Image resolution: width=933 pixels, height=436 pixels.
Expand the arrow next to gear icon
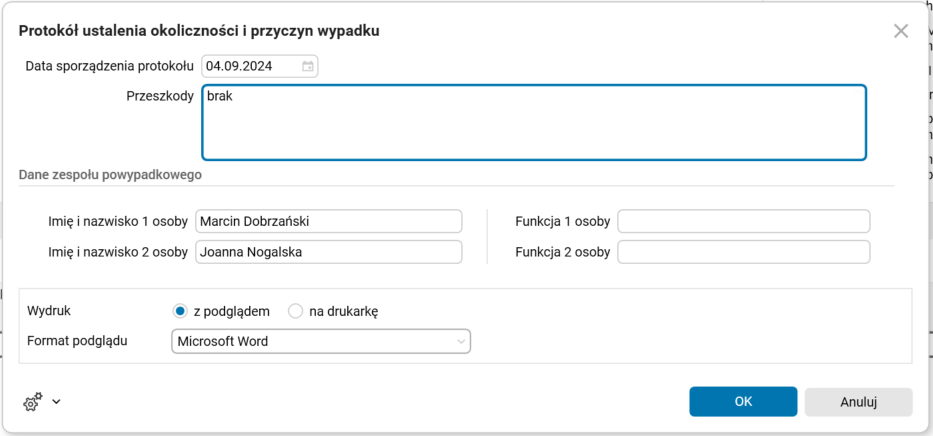point(56,402)
